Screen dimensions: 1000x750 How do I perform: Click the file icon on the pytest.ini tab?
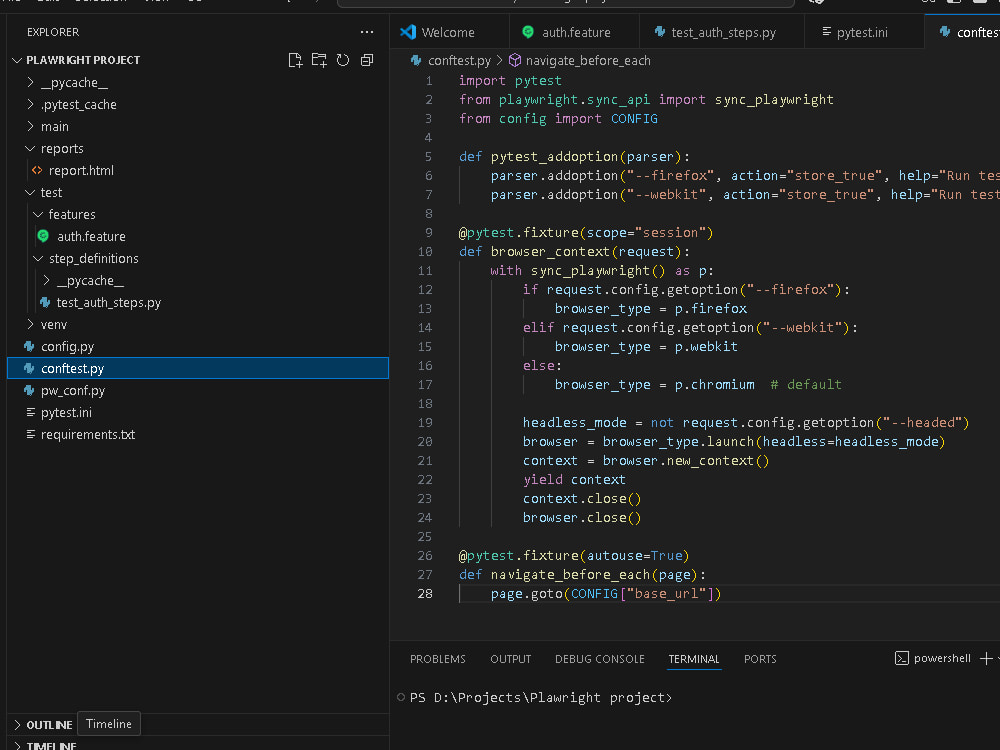(x=827, y=31)
